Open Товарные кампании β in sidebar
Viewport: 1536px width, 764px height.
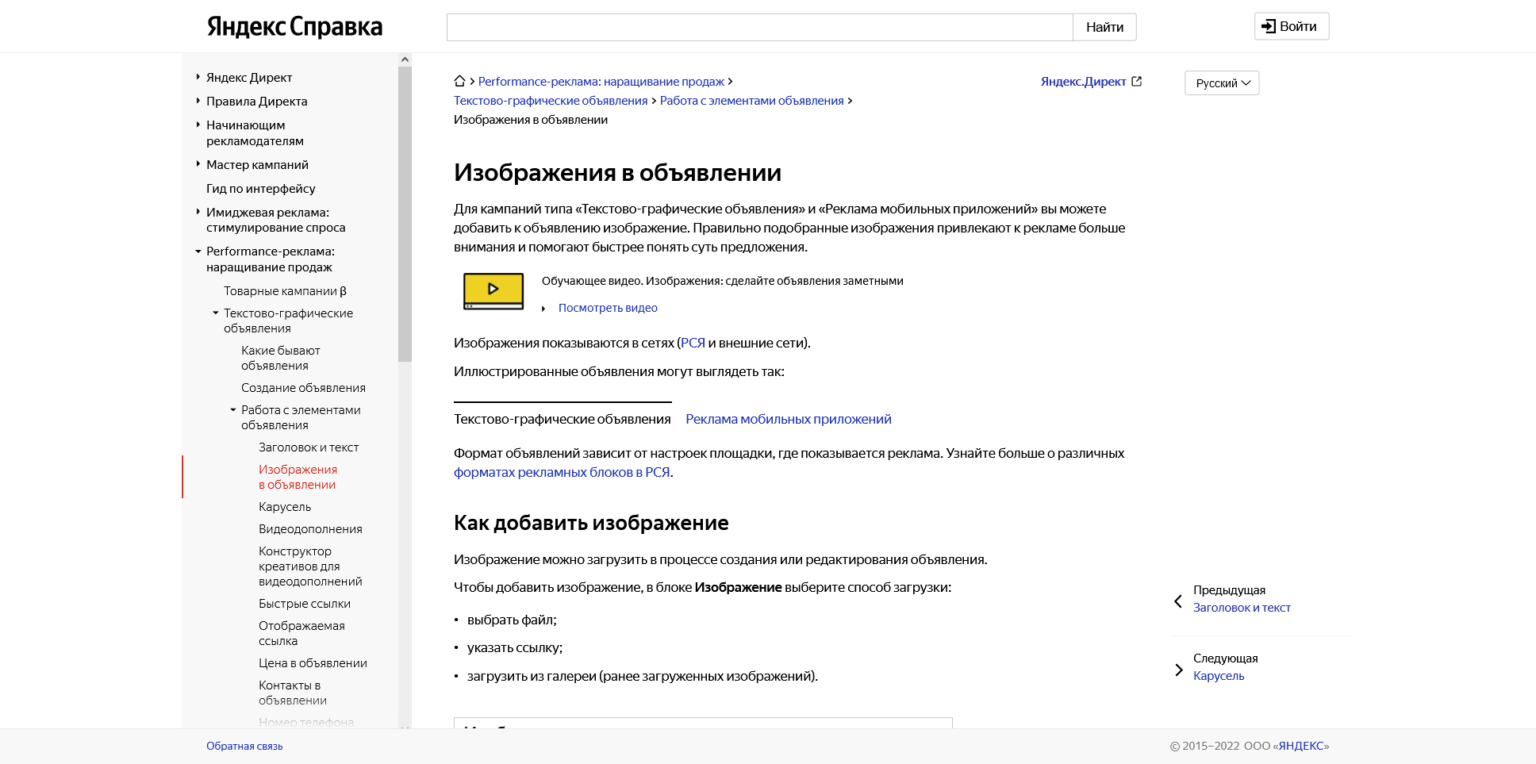(x=285, y=291)
